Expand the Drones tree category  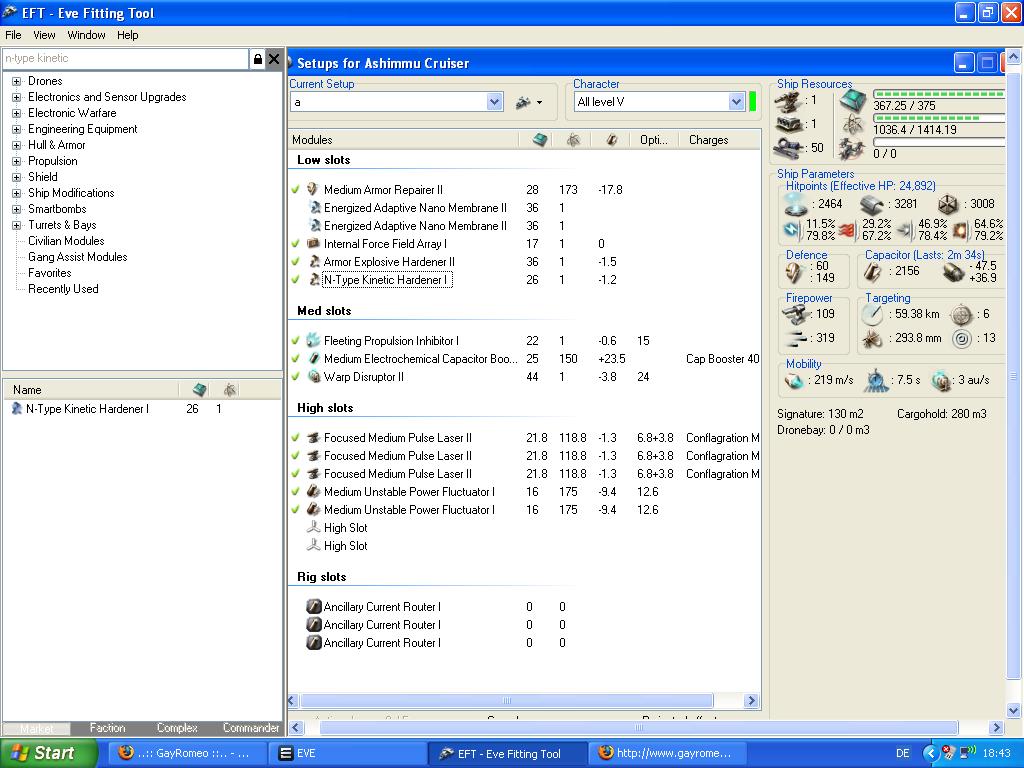[16, 82]
